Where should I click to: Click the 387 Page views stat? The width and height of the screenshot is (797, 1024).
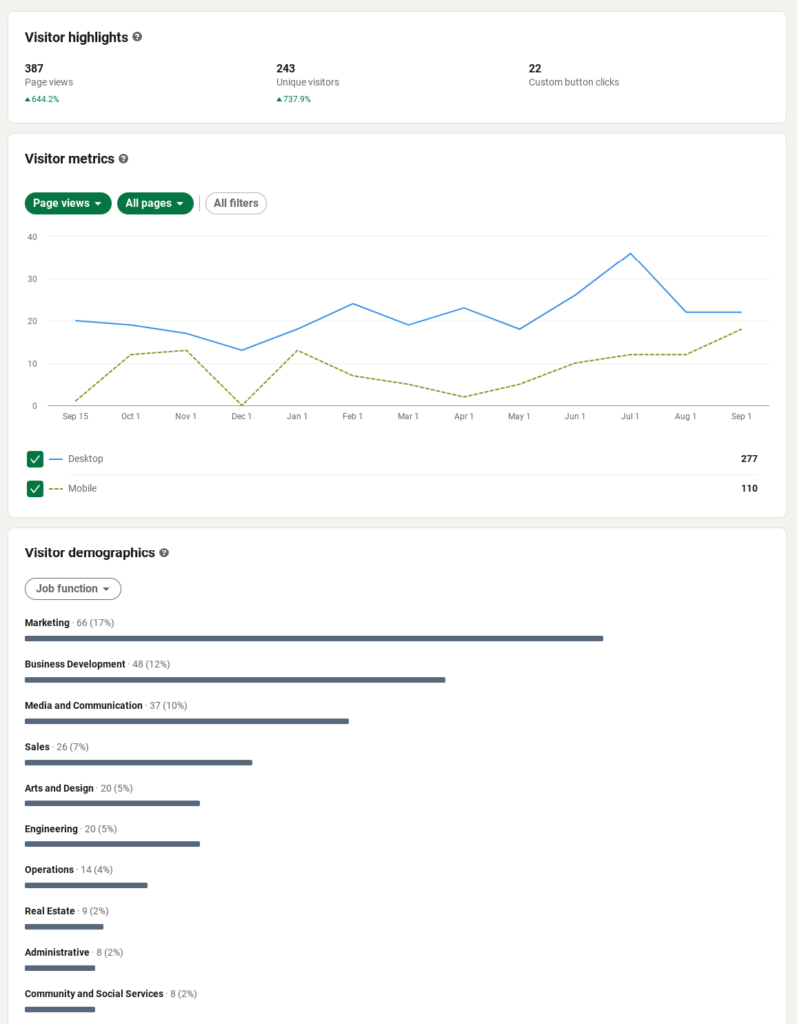pyautogui.click(x=34, y=69)
